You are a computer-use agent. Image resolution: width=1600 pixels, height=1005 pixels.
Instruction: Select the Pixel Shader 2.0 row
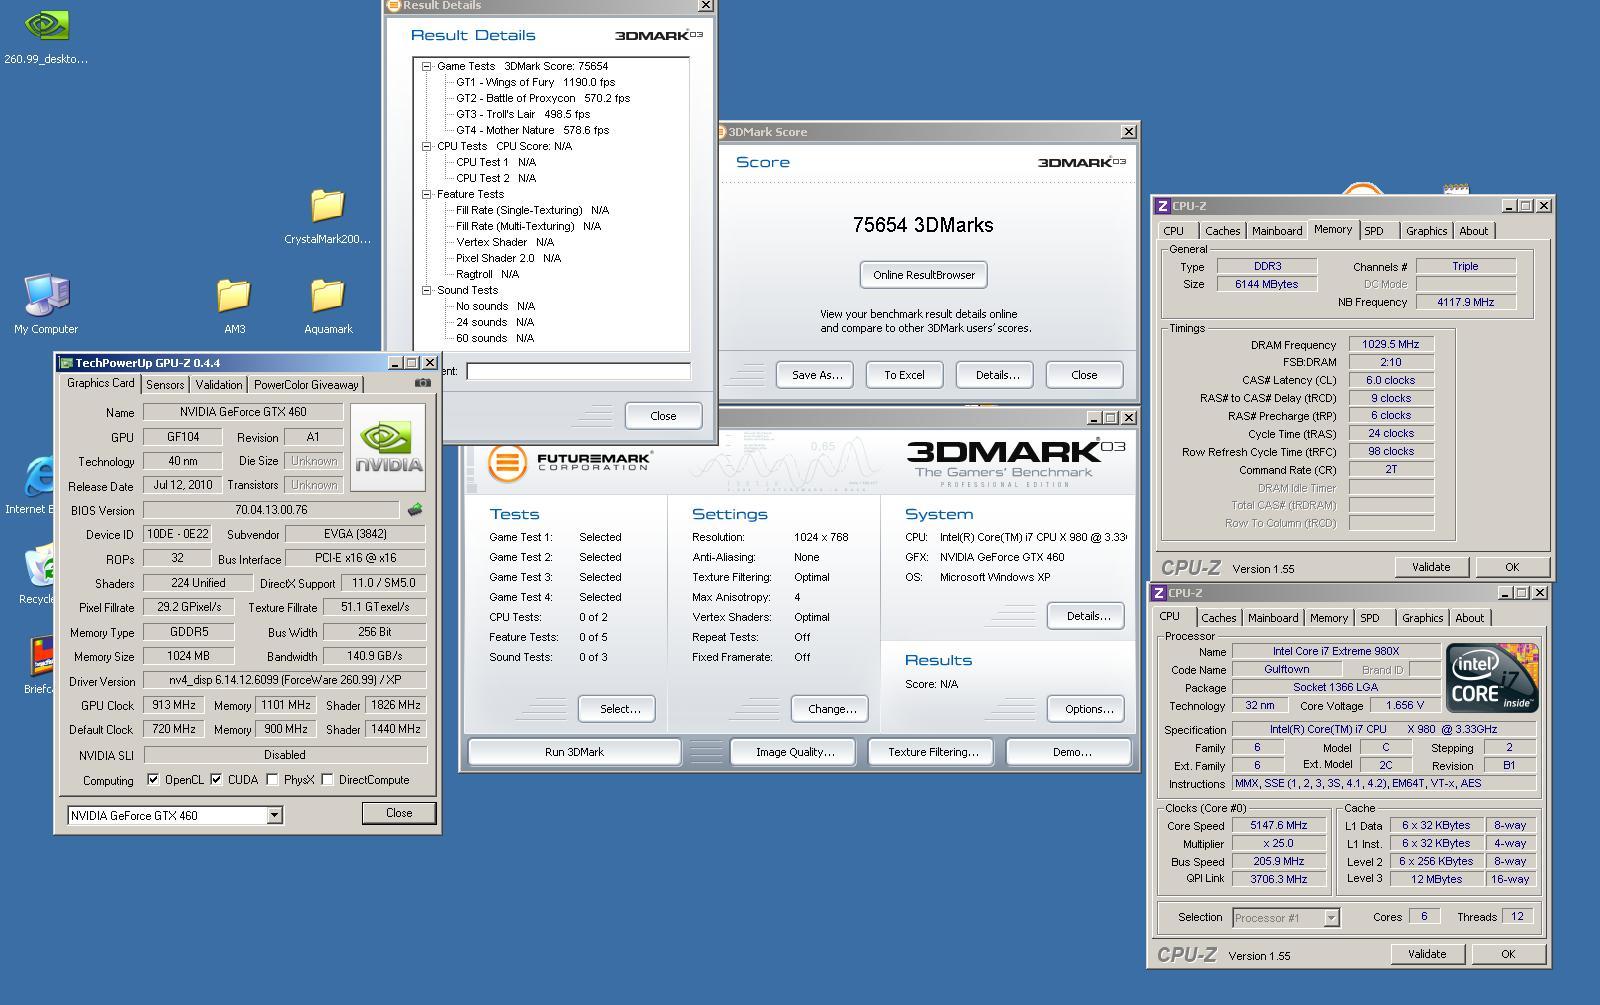coord(508,258)
